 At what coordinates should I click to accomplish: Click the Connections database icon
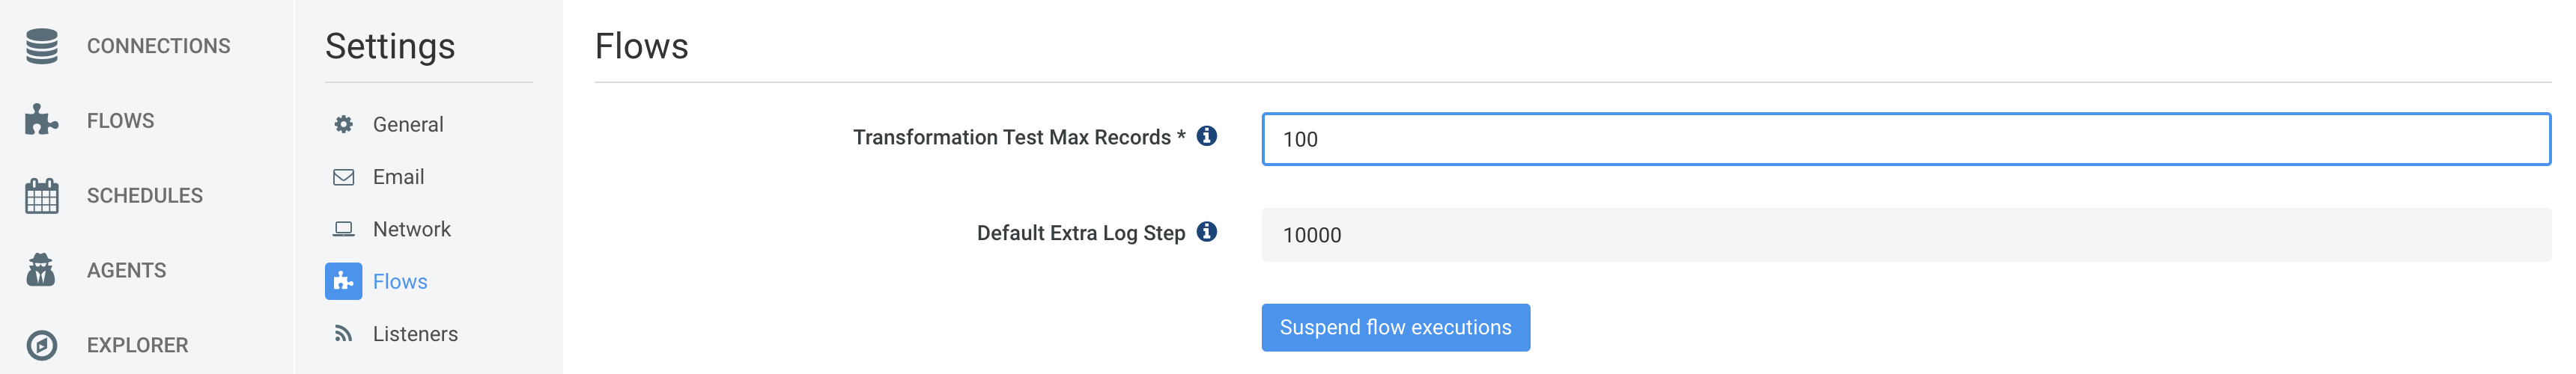[x=41, y=46]
